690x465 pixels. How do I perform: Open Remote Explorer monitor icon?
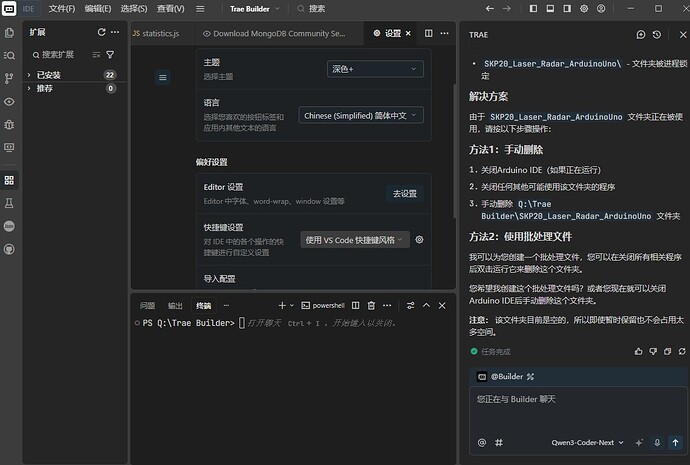point(9,147)
